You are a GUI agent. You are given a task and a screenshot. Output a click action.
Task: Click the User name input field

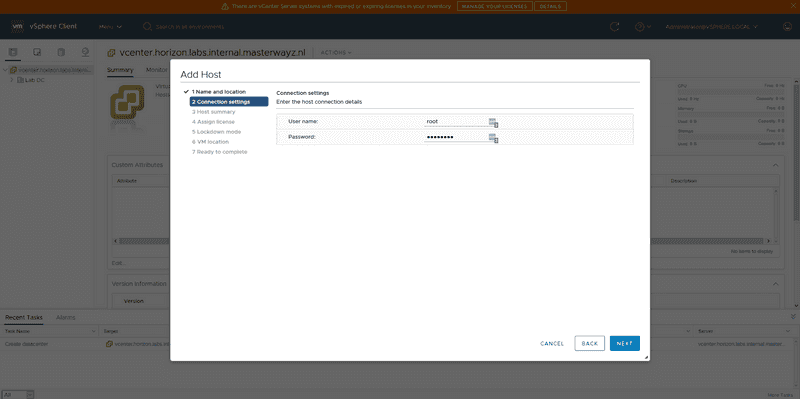456,121
